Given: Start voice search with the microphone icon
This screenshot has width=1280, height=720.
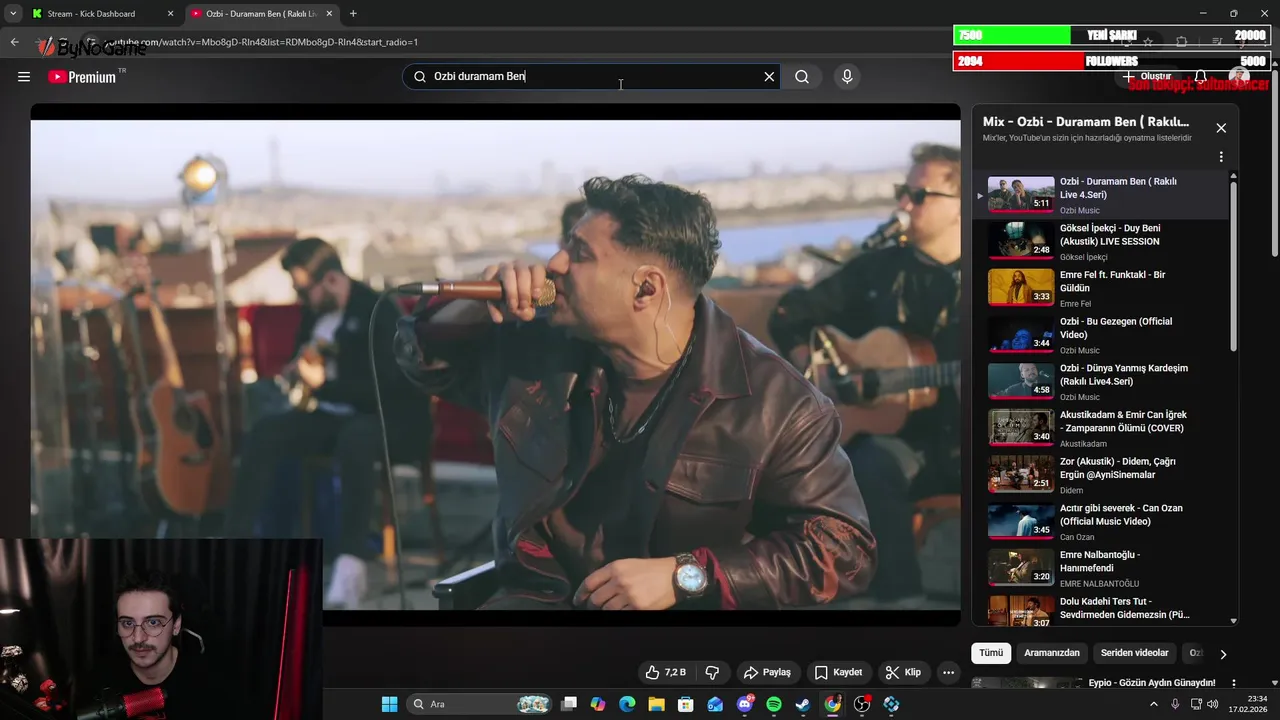Looking at the screenshot, I should pyautogui.click(x=847, y=77).
